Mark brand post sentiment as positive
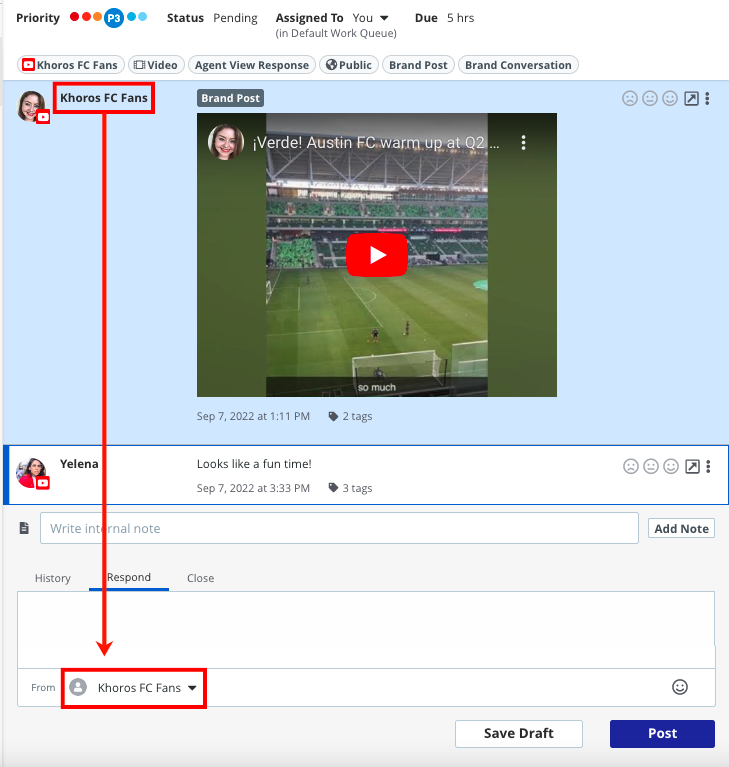The image size is (729, 767). [x=670, y=99]
